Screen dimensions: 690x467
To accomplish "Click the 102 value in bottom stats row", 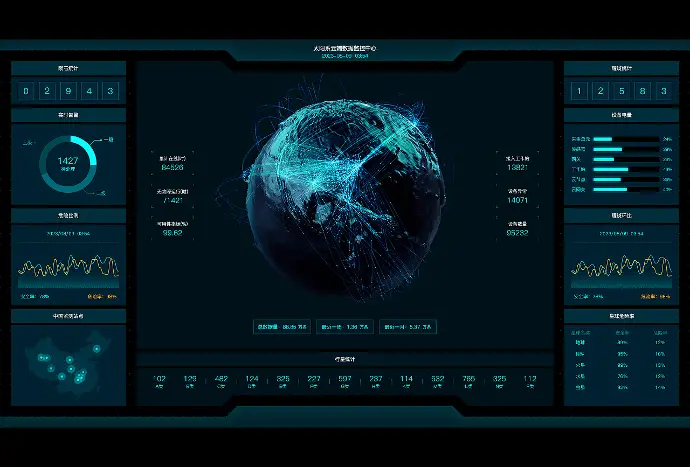I will (x=159, y=379).
